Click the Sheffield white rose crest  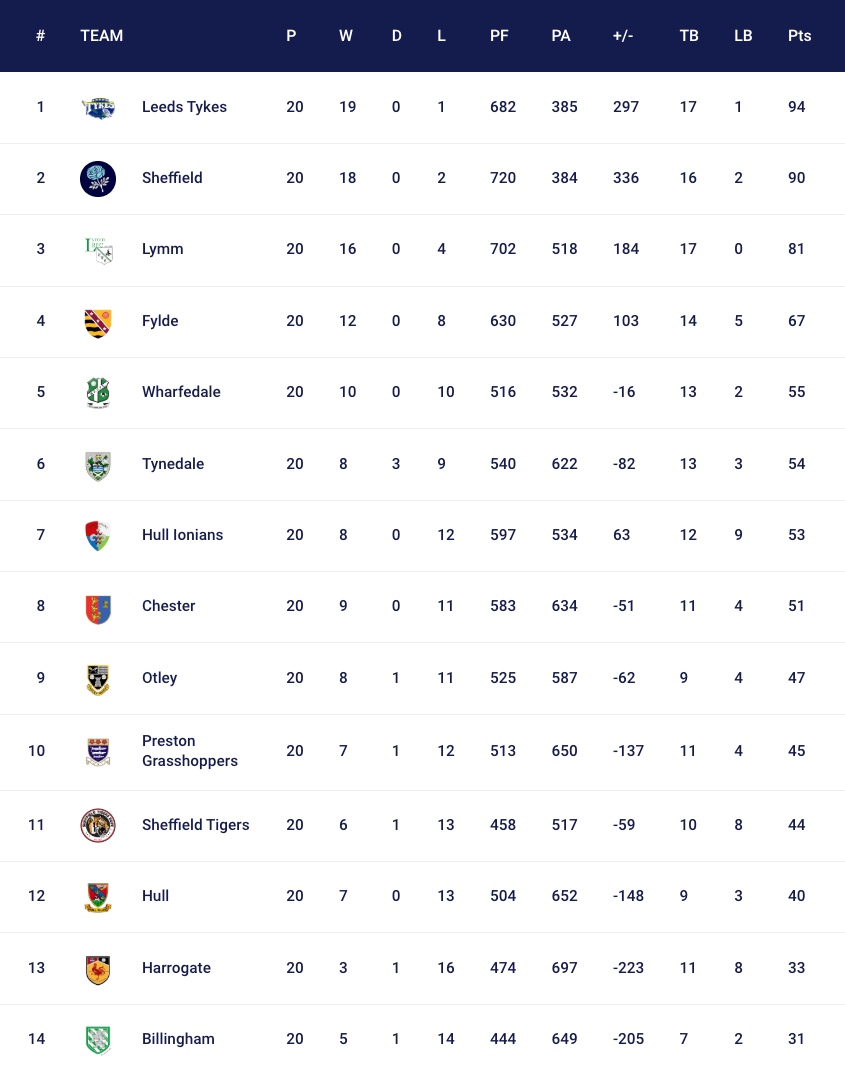[x=98, y=179]
